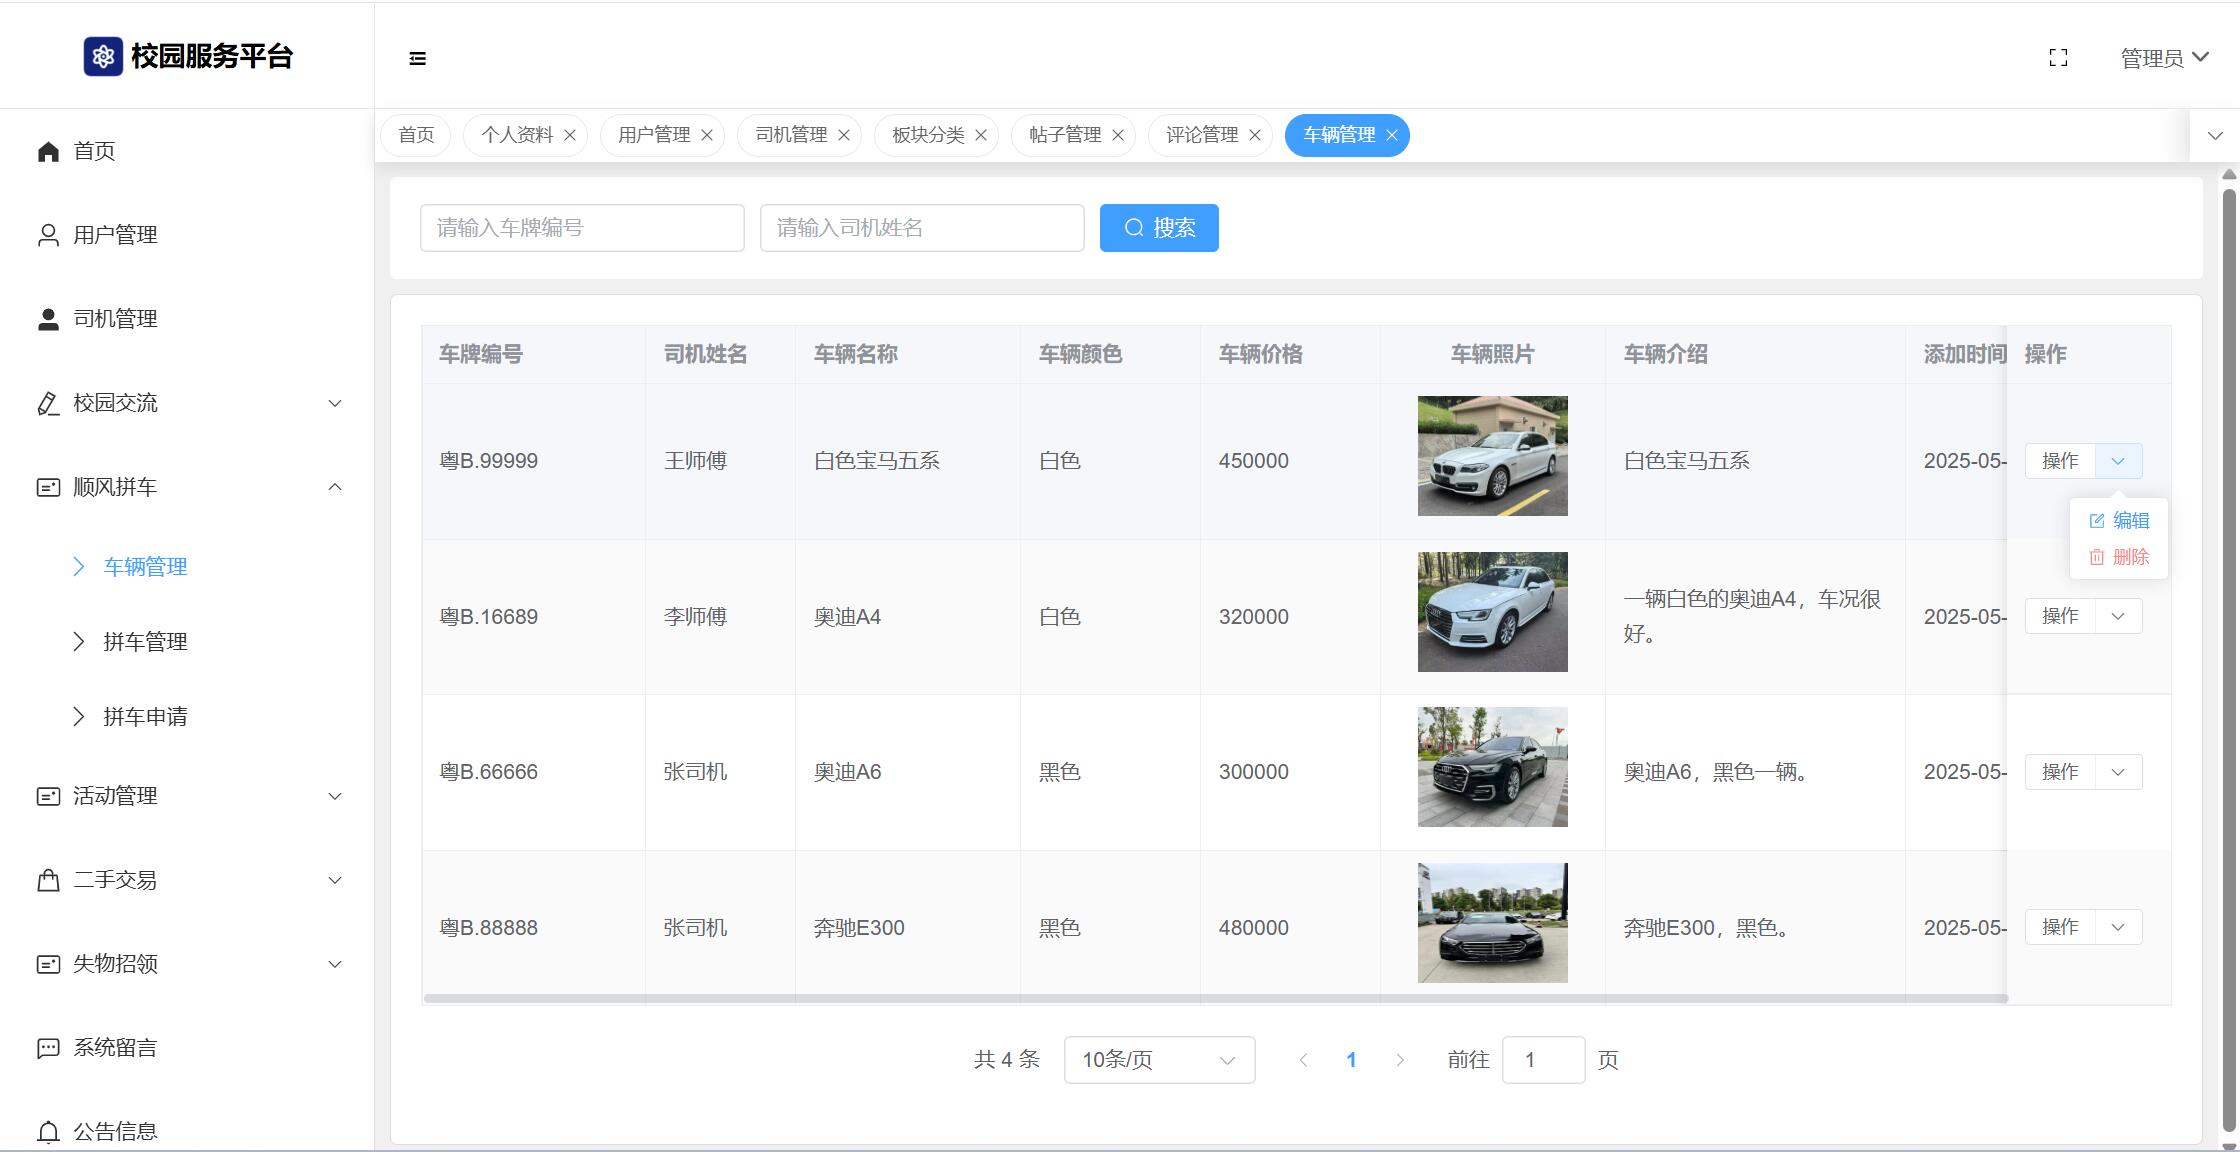Click the 搜索 button
This screenshot has width=2240, height=1152.
pos(1159,228)
